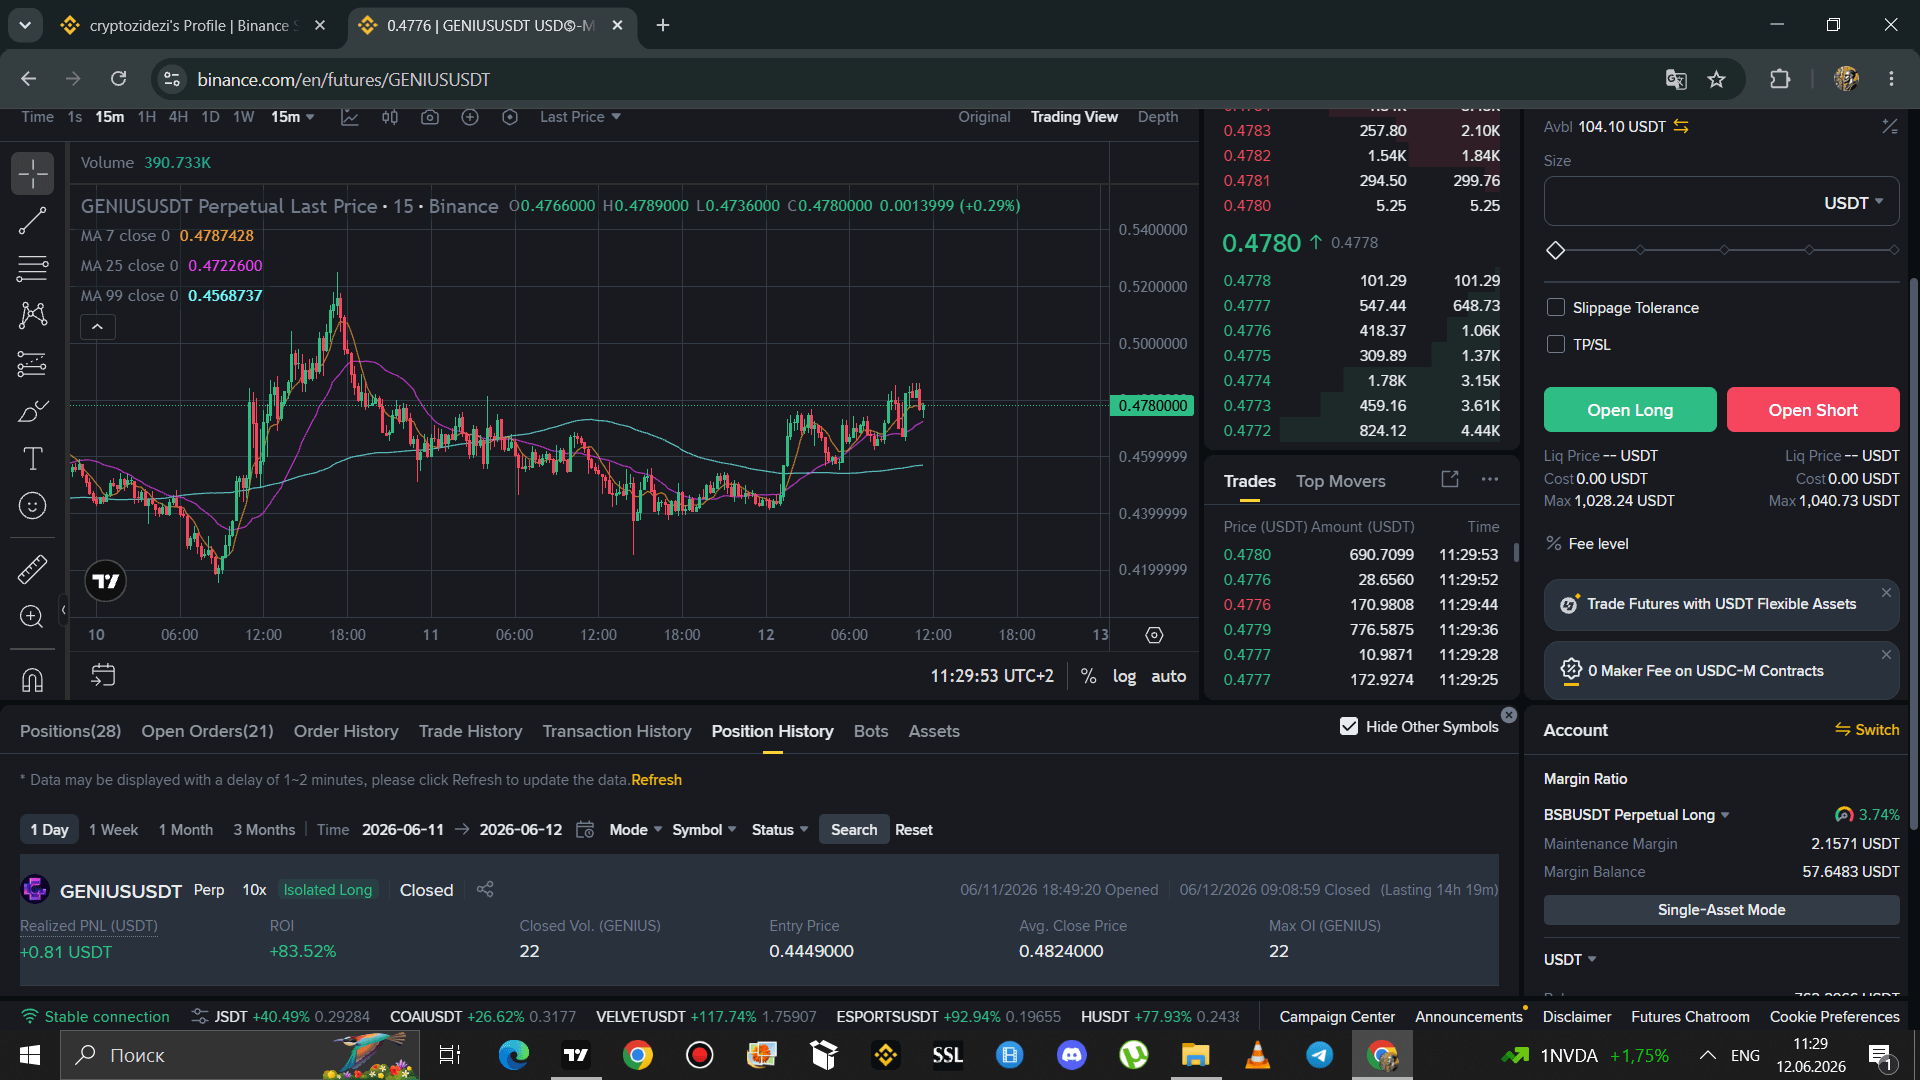Open the date range calendar picker
Screen dimensions: 1920x1080
tap(585, 830)
